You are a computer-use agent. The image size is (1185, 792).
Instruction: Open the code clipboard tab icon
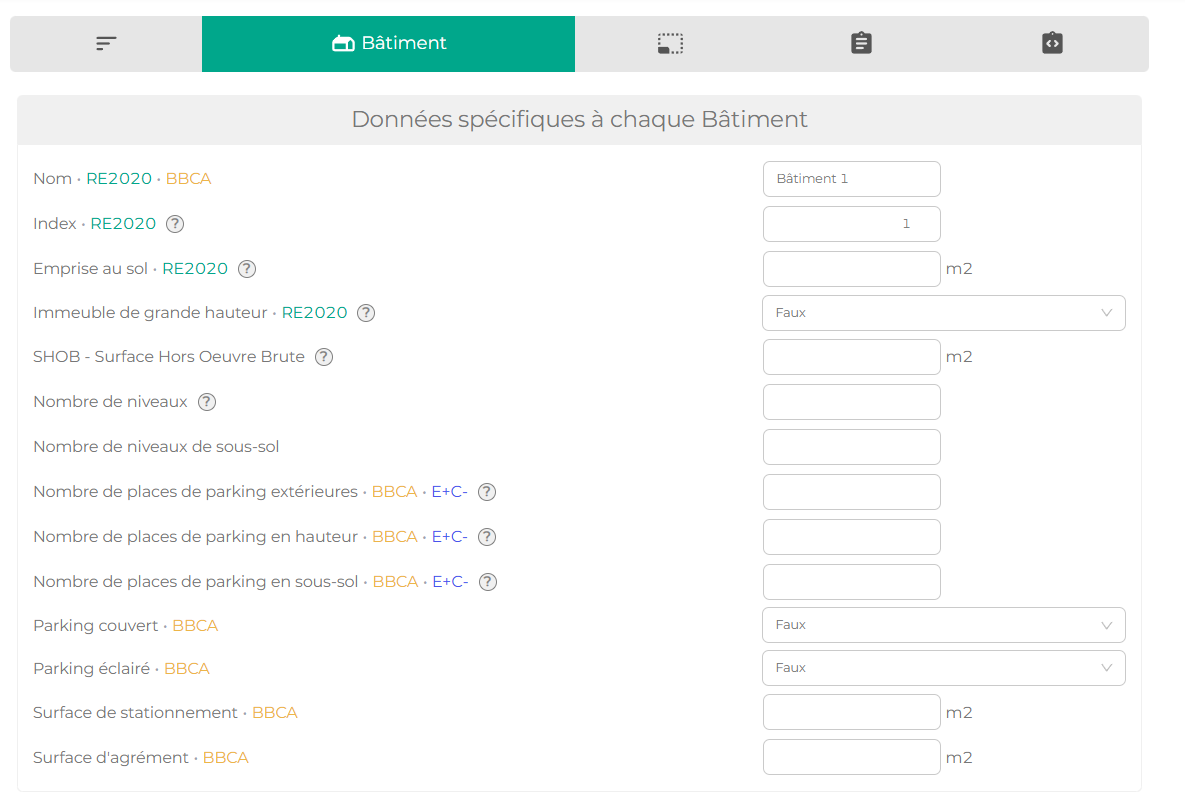[1053, 43]
